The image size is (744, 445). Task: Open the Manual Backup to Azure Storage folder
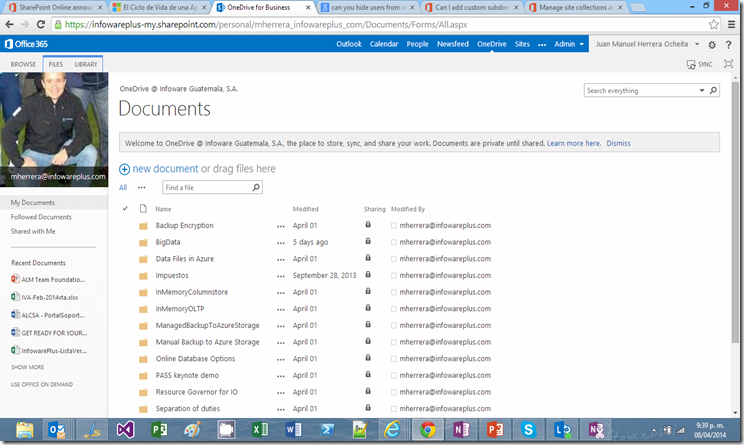[207, 342]
